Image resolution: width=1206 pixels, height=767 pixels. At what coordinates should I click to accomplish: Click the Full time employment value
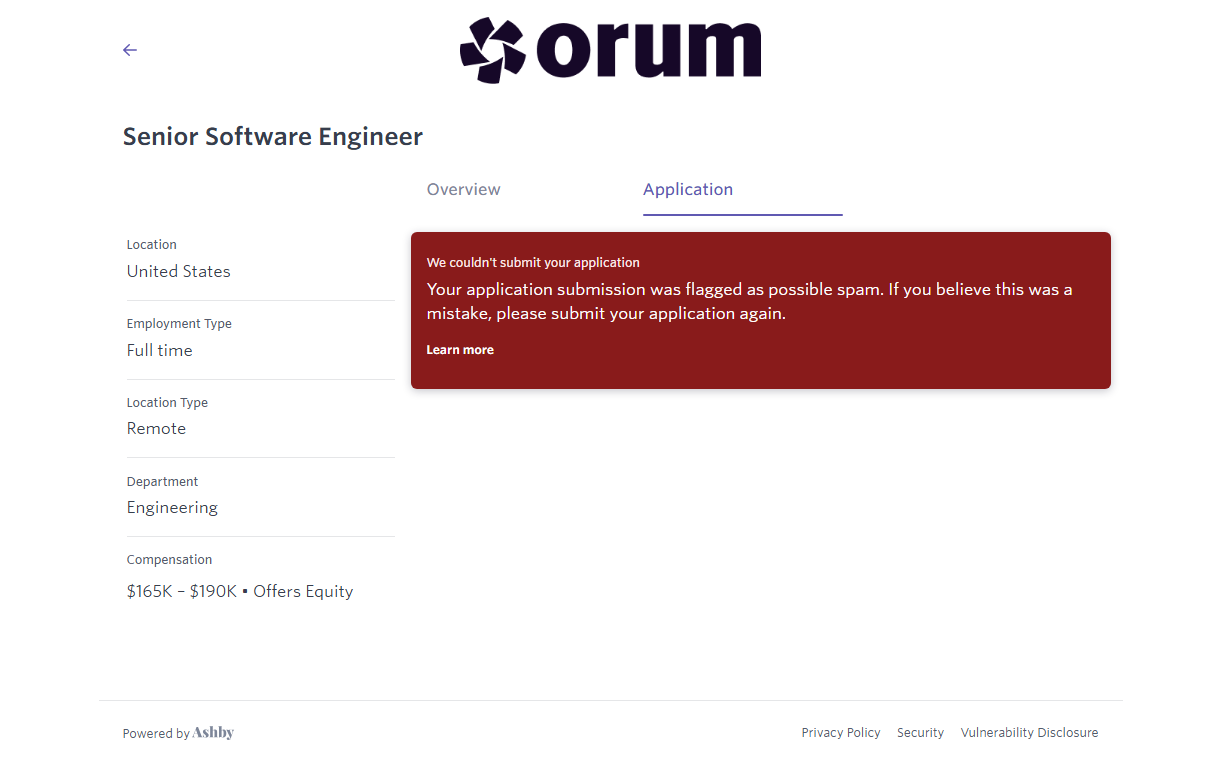159,351
